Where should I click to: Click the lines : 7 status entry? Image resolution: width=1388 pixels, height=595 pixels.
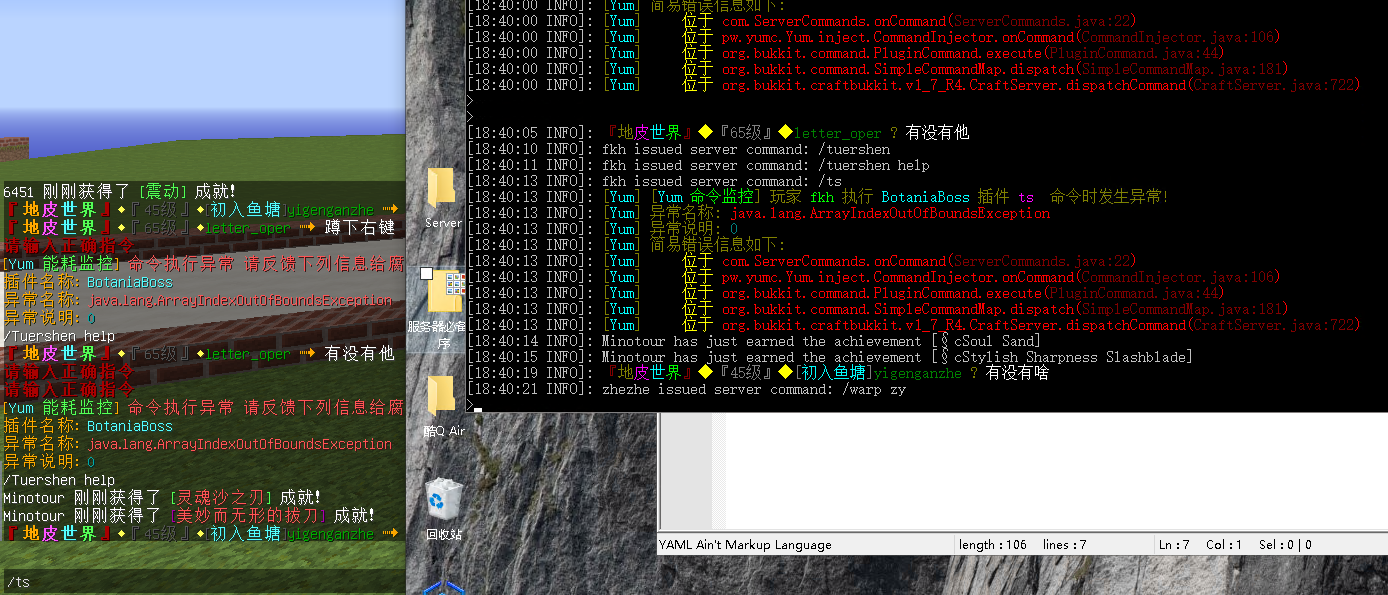(x=1064, y=545)
